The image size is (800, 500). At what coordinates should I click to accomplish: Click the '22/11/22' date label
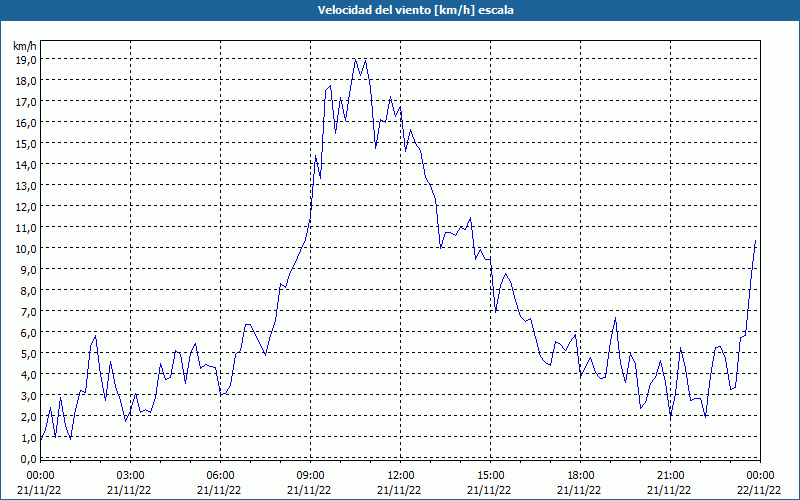(760, 490)
